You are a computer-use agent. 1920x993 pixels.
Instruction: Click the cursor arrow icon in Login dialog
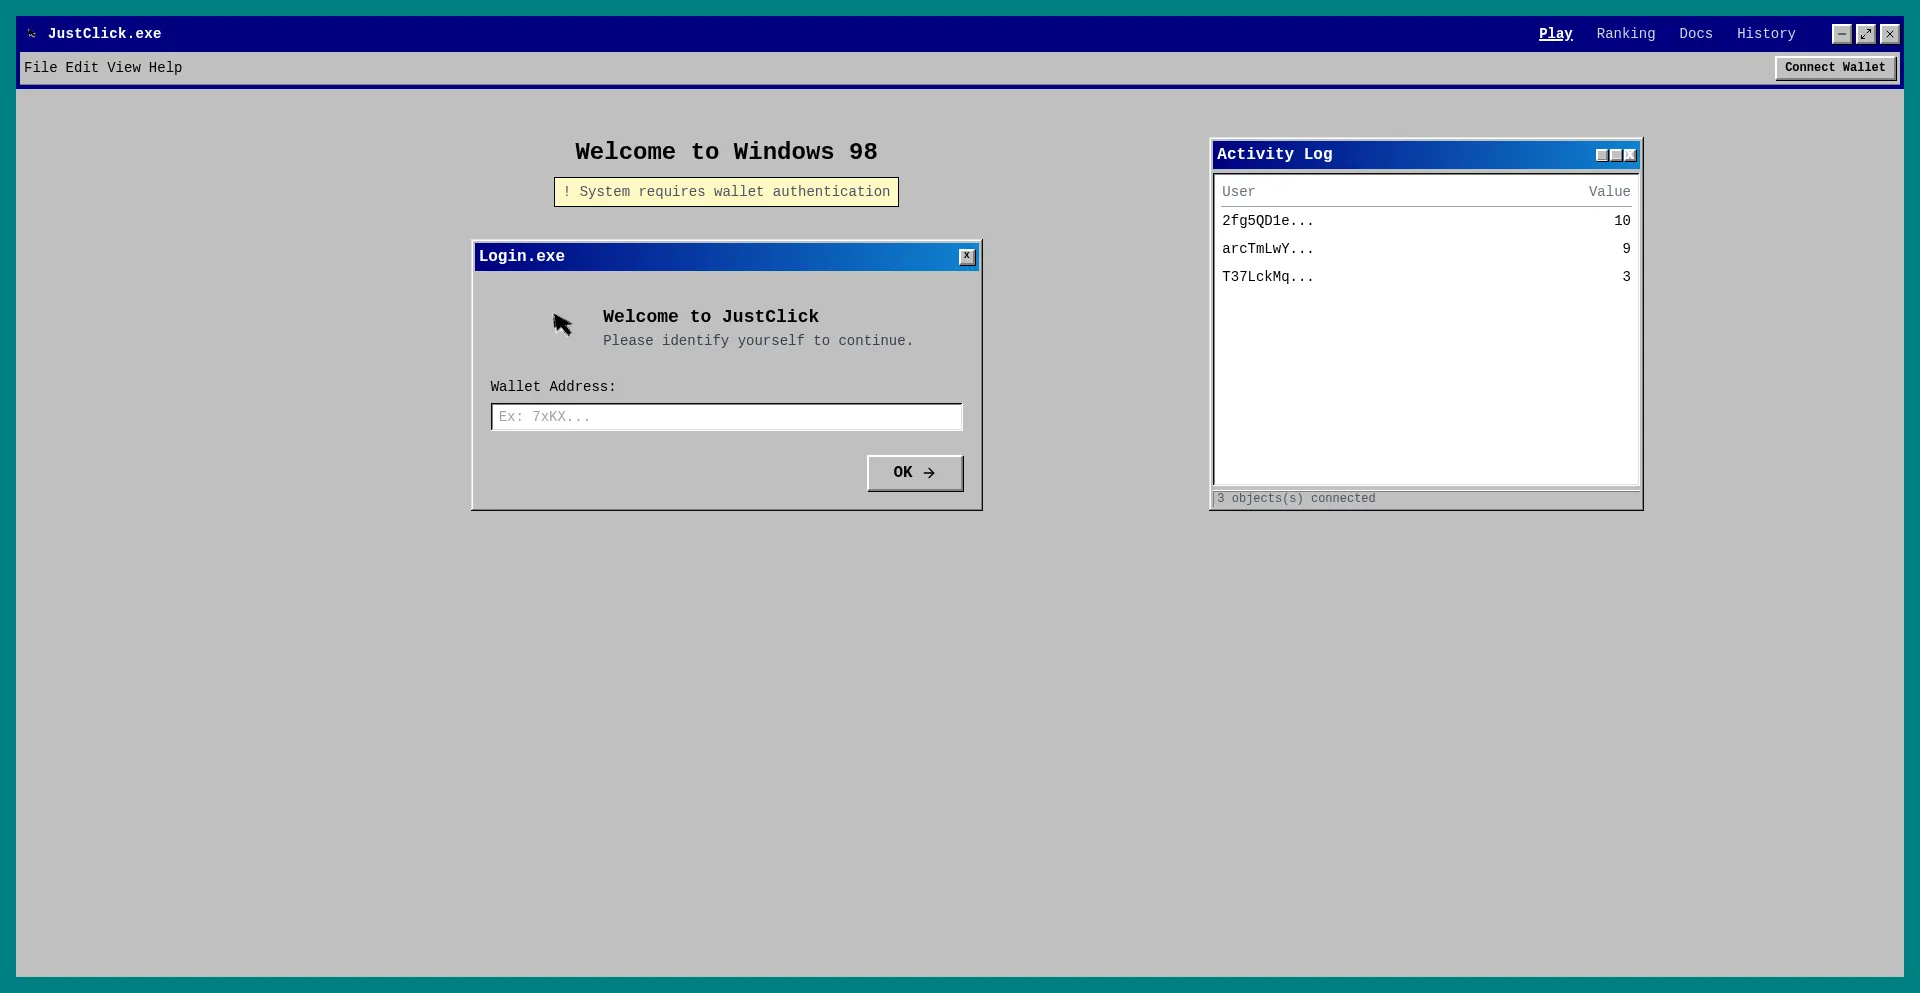coord(563,325)
